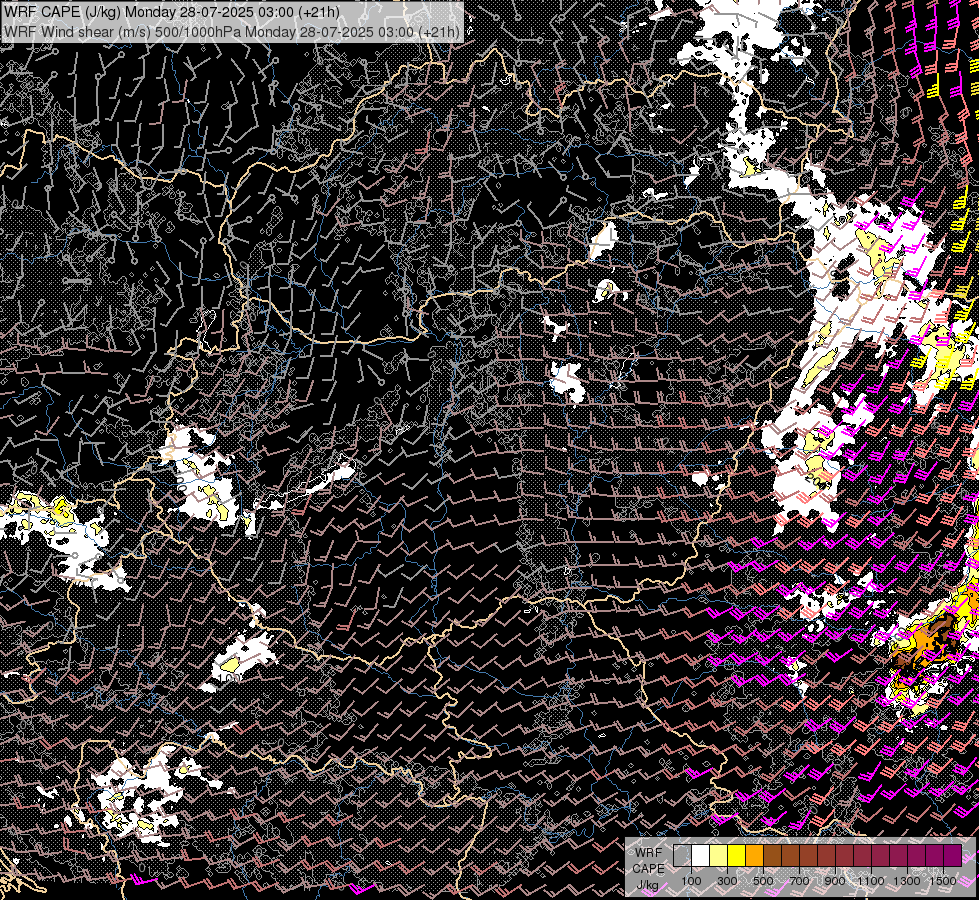This screenshot has height=900, width=979.
Task: Click the 100 contour label on the map
Action: (230, 678)
